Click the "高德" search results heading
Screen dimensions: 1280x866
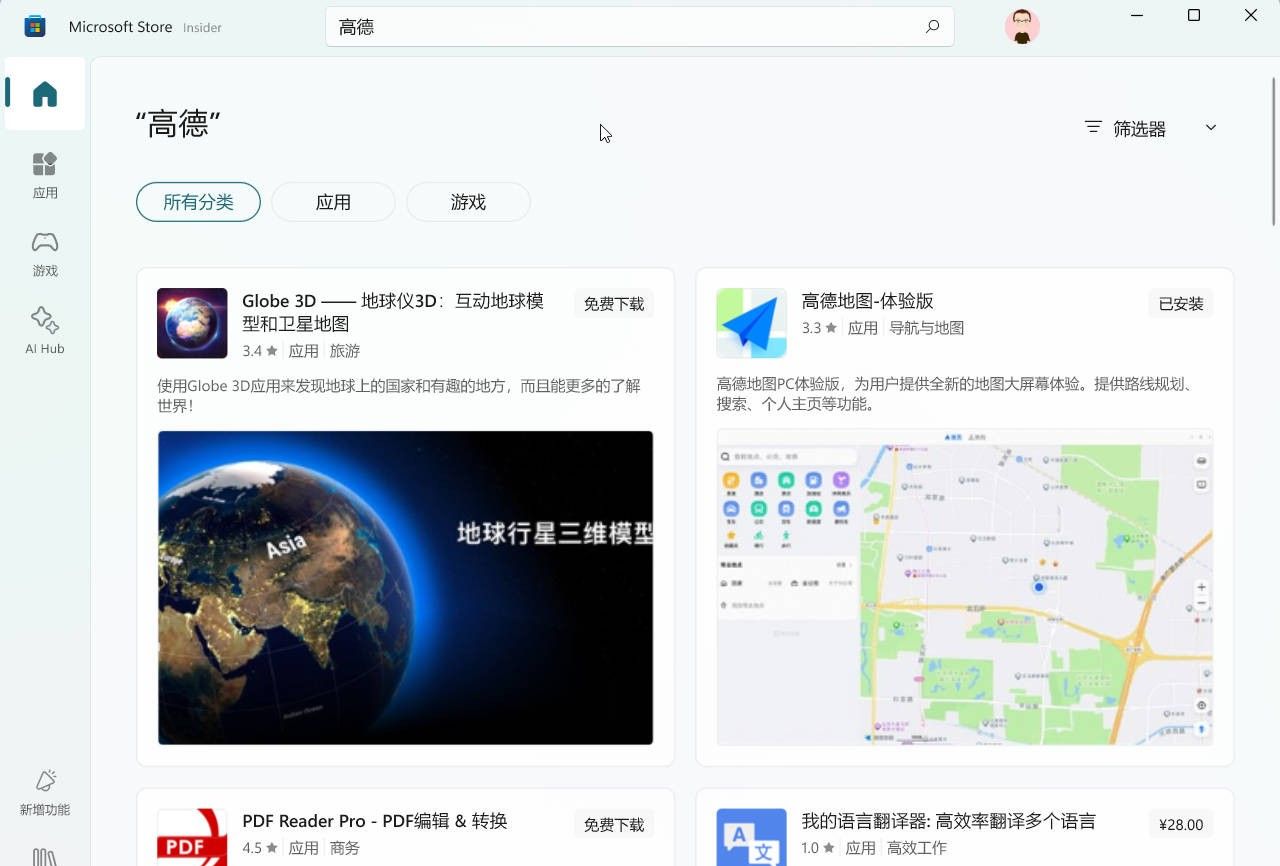[x=178, y=125]
